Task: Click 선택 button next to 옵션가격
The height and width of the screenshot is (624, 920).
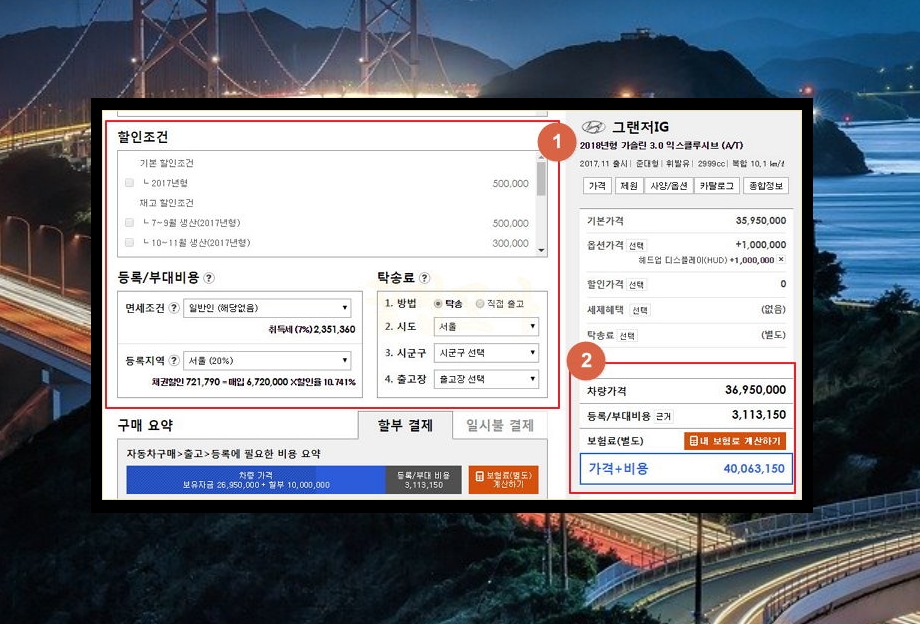Action: 637,246
